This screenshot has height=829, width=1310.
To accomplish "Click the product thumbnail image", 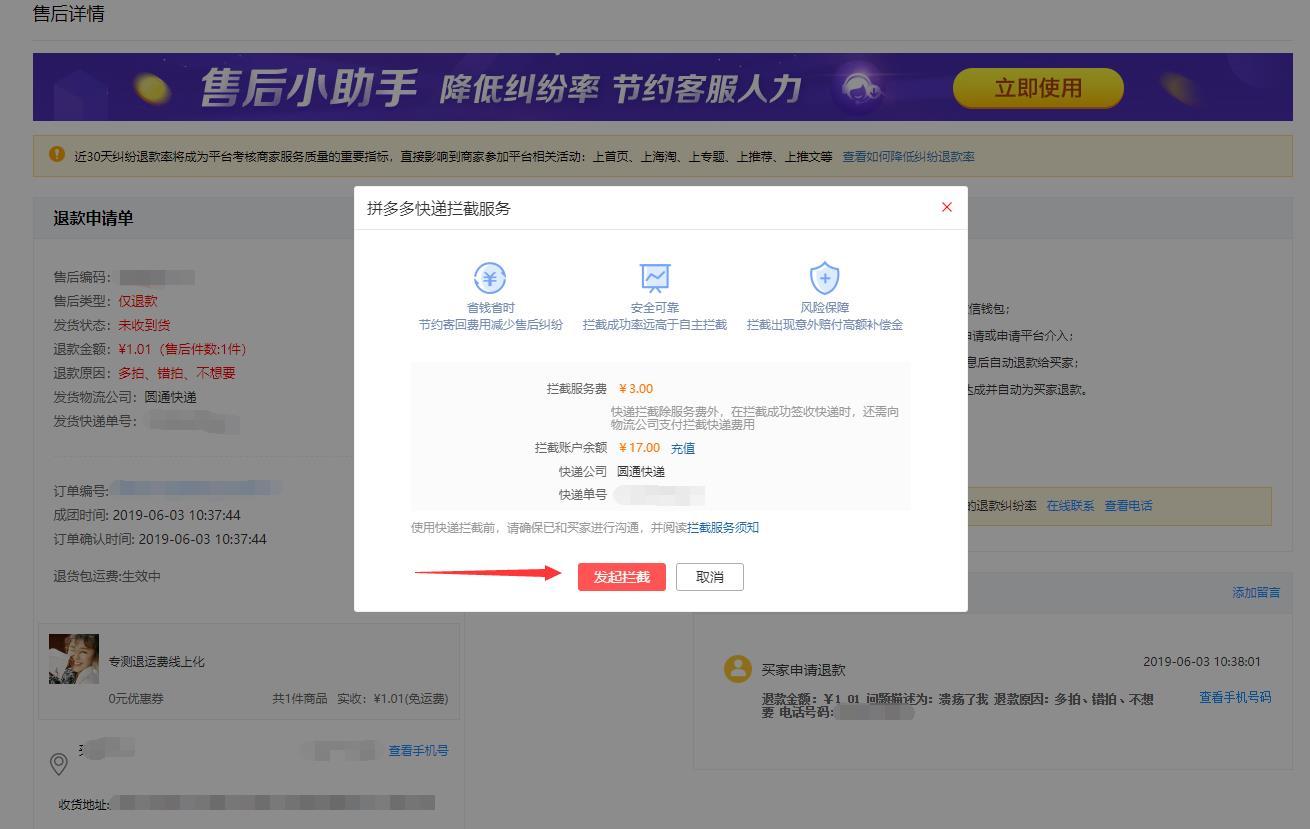I will [x=74, y=659].
